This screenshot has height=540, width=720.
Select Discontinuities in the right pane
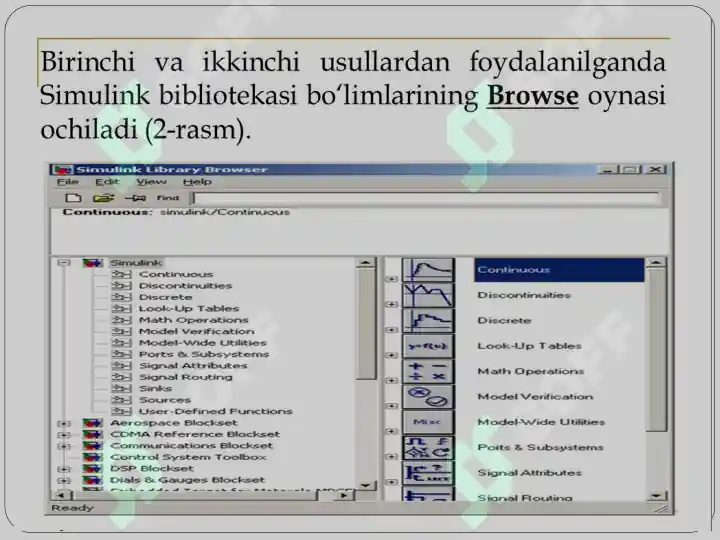tap(524, 295)
